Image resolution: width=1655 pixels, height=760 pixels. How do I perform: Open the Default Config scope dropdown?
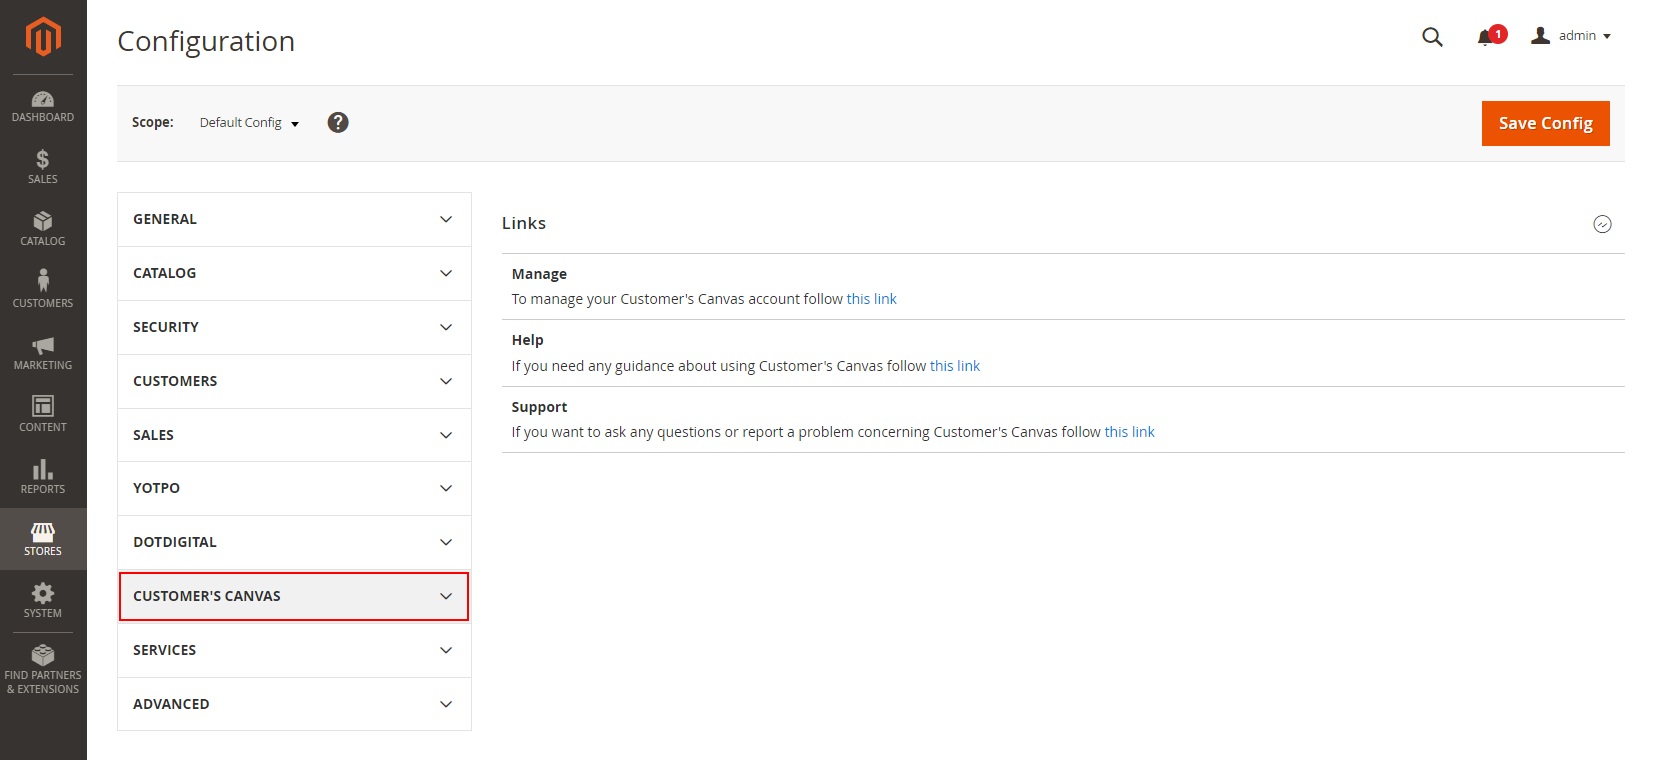coord(249,123)
